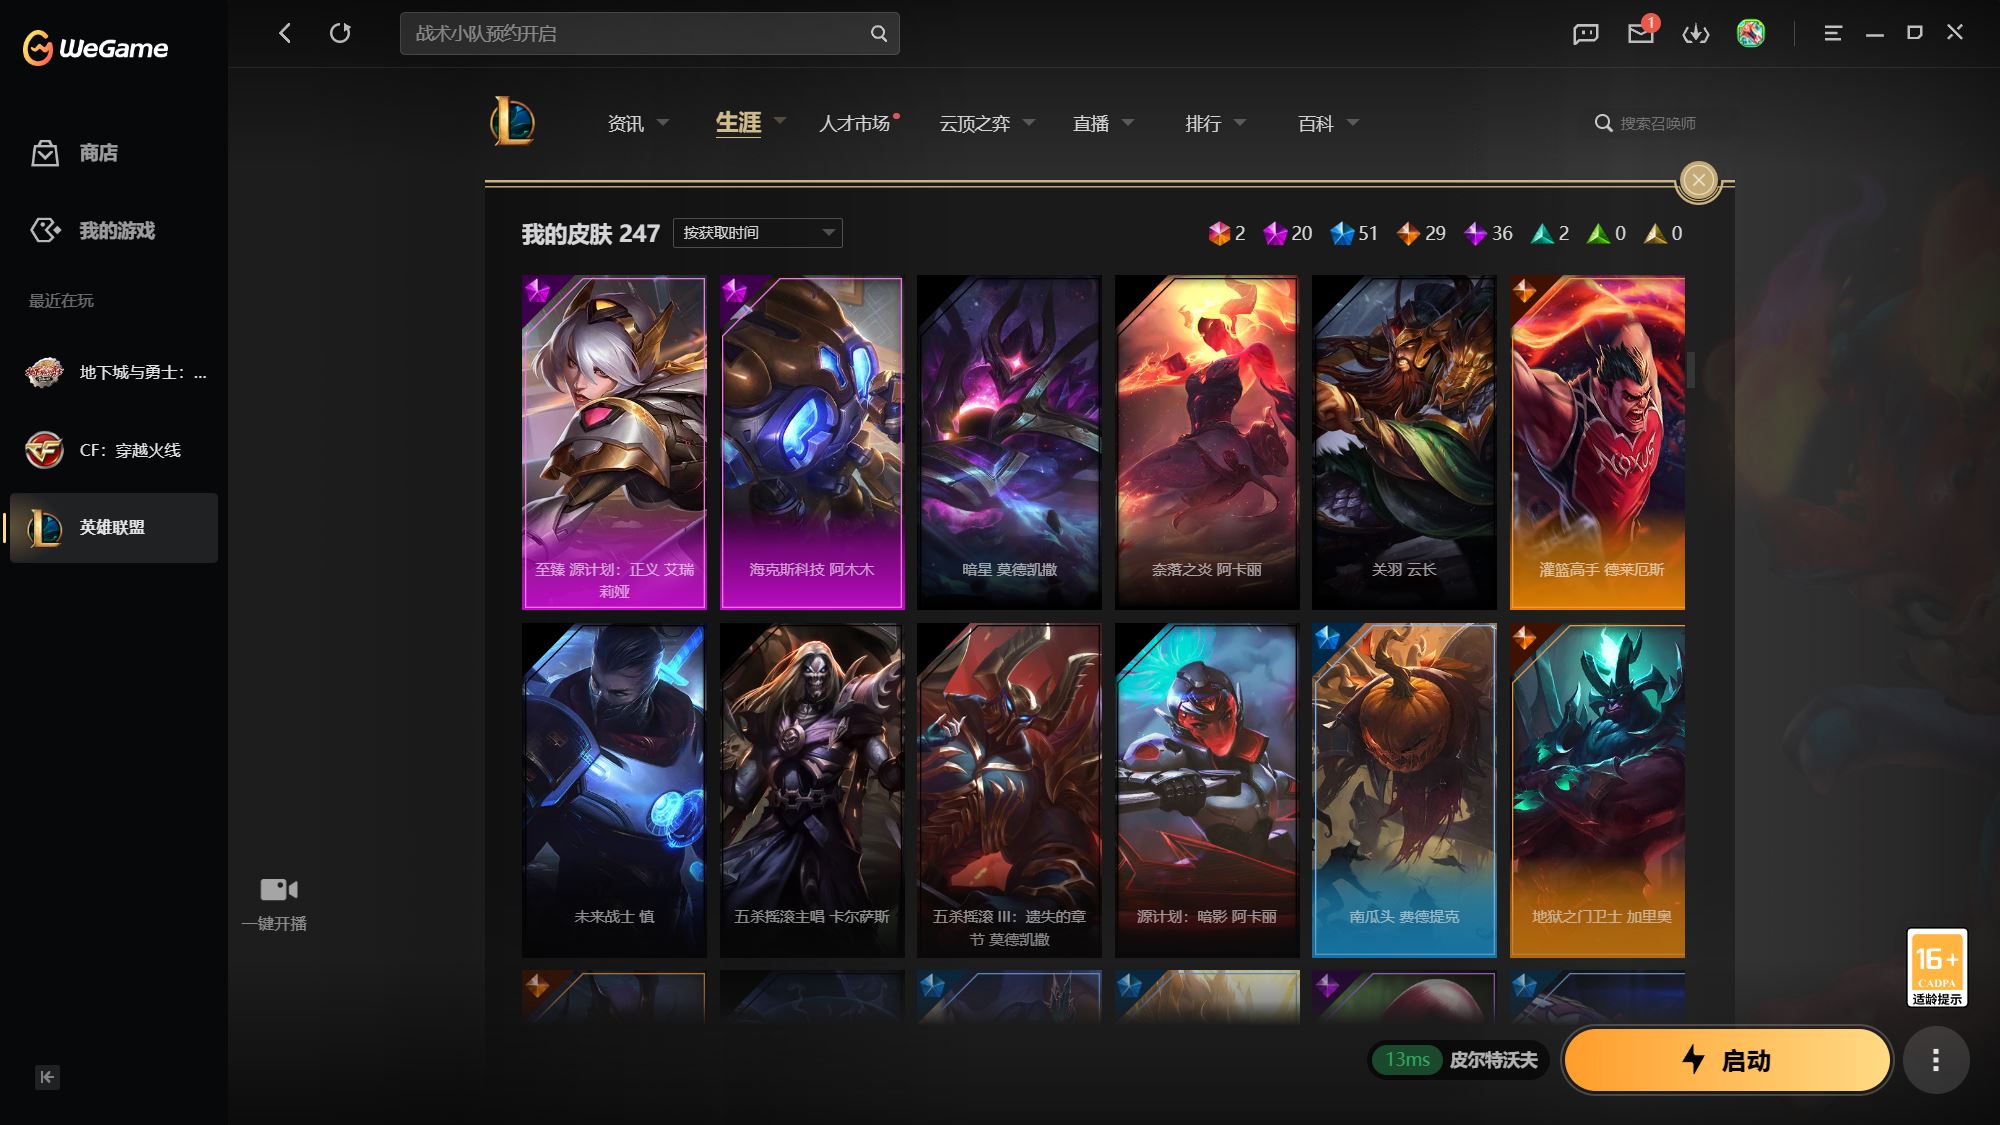Screen dimensions: 2000x1125
Task: Click the skin list scrollbar
Action: (1691, 370)
